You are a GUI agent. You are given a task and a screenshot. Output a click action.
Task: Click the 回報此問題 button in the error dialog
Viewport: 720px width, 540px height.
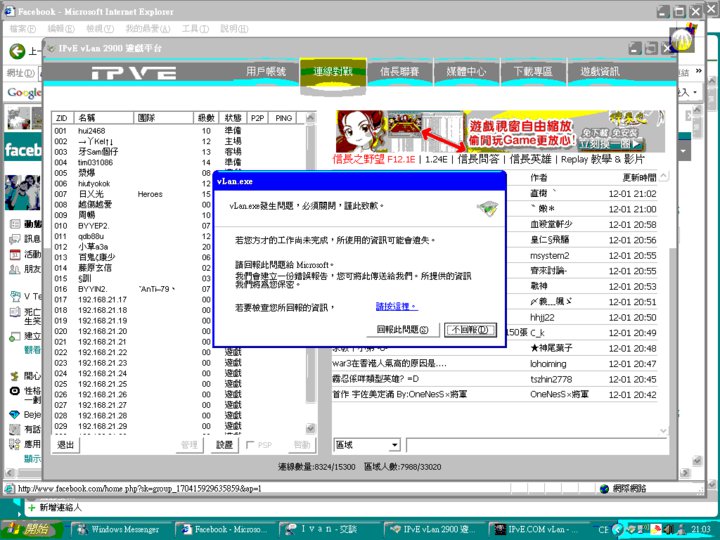403,330
